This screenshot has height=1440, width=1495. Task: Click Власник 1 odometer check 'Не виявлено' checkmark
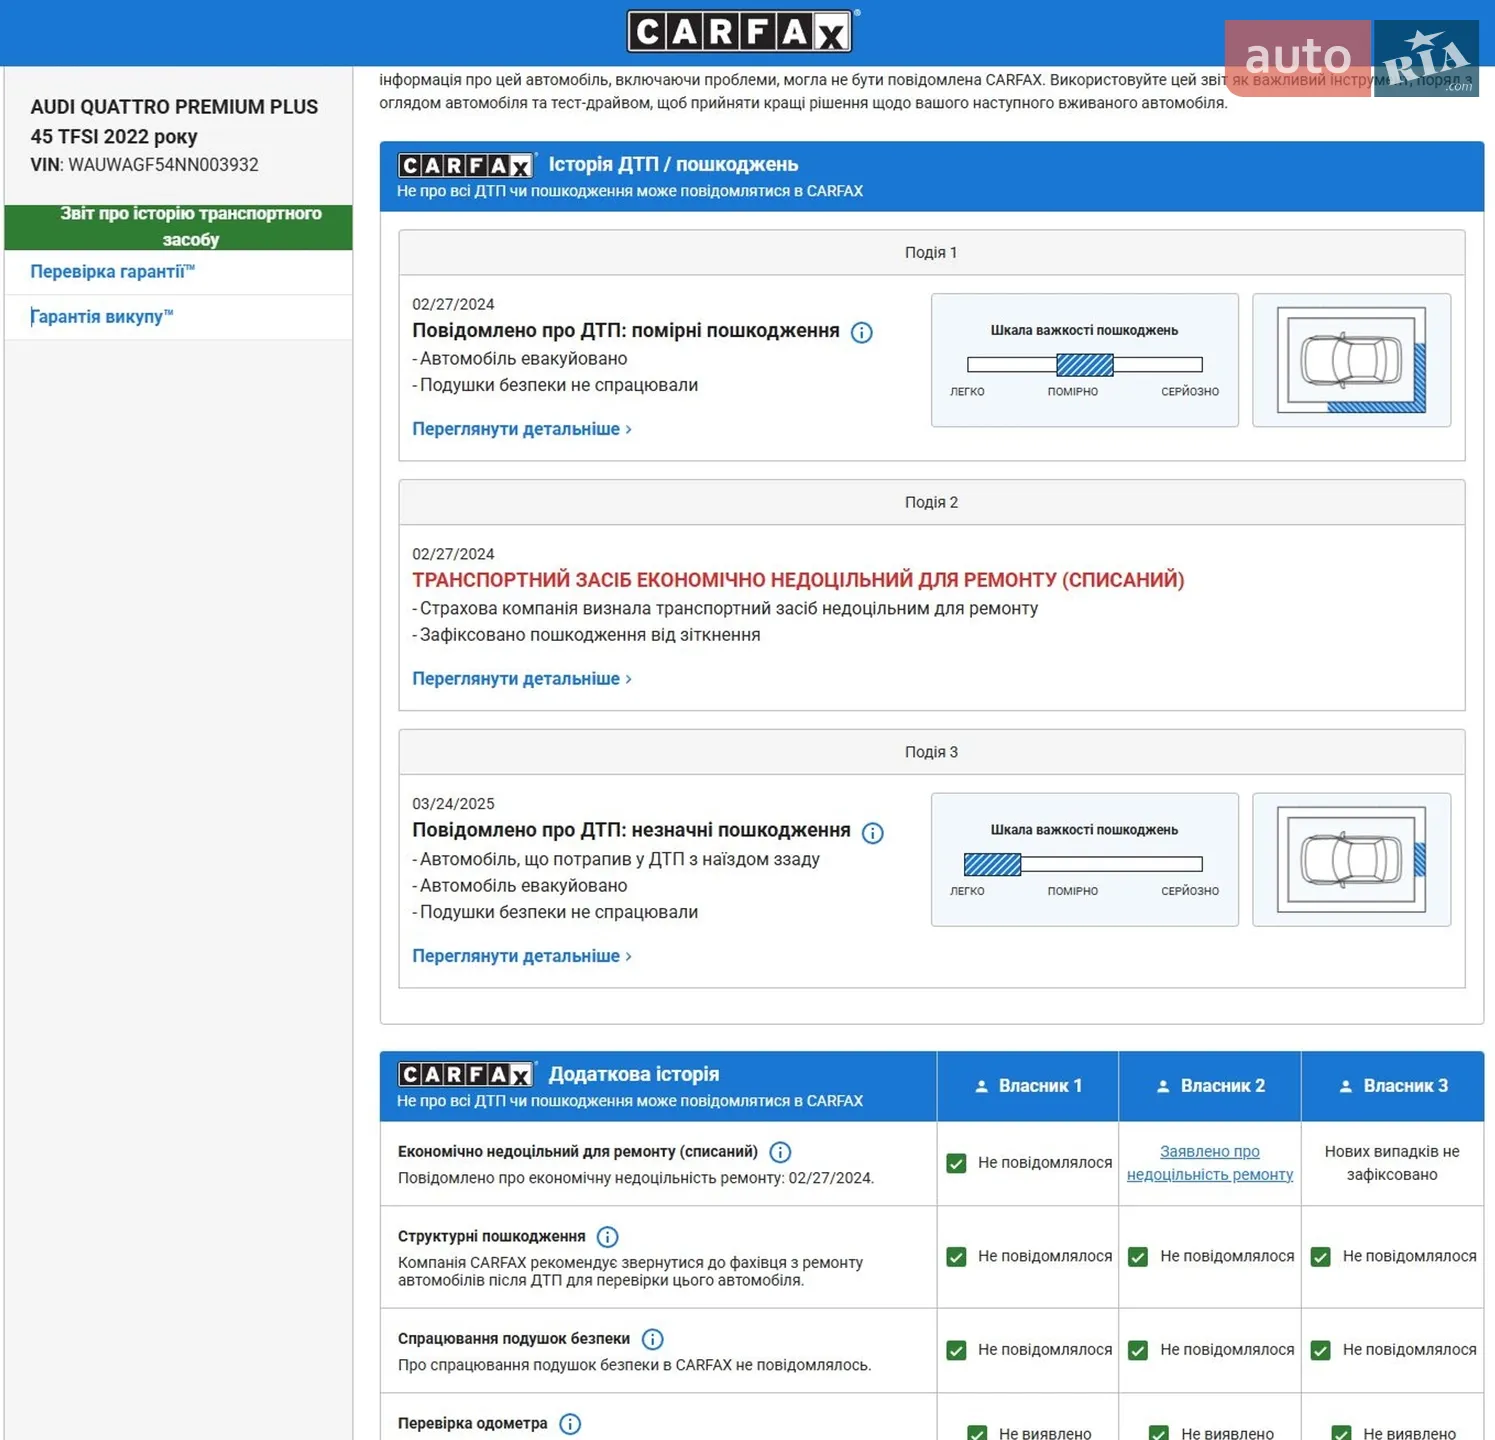pyautogui.click(x=978, y=1434)
